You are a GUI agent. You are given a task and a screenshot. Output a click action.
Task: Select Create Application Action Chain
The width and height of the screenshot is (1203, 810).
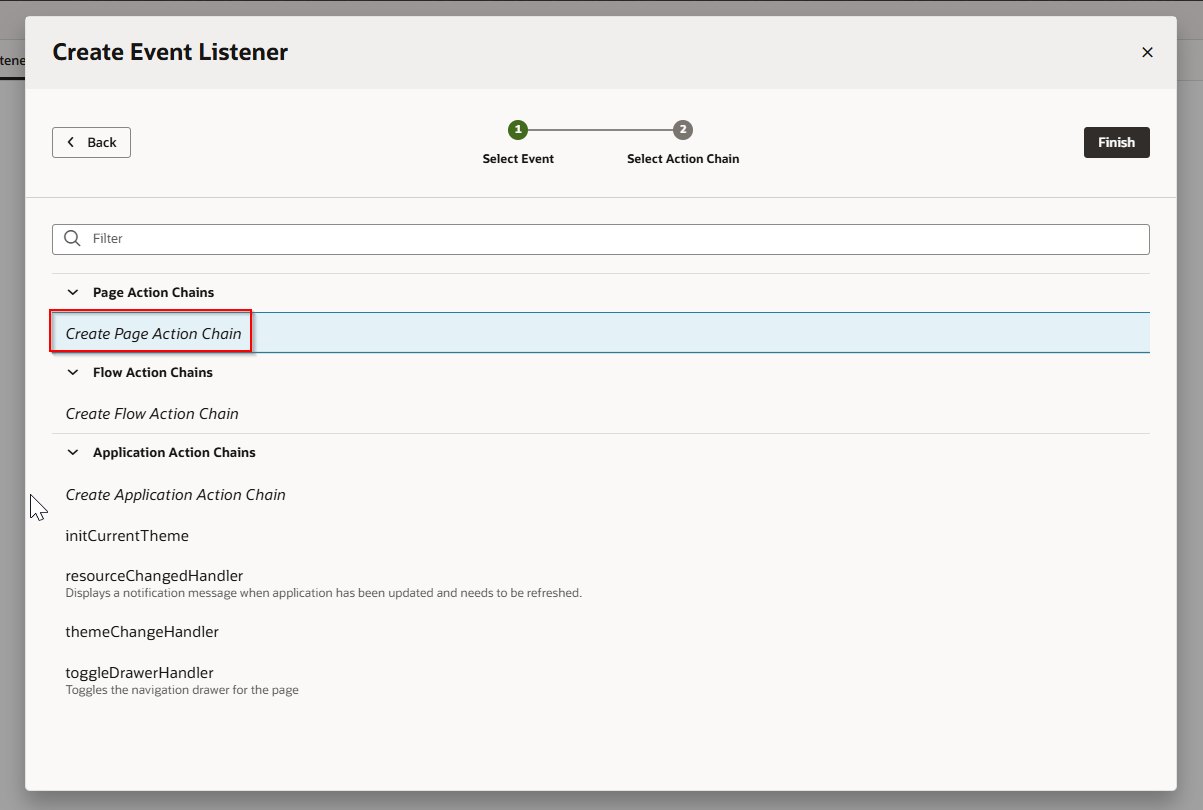(x=175, y=495)
